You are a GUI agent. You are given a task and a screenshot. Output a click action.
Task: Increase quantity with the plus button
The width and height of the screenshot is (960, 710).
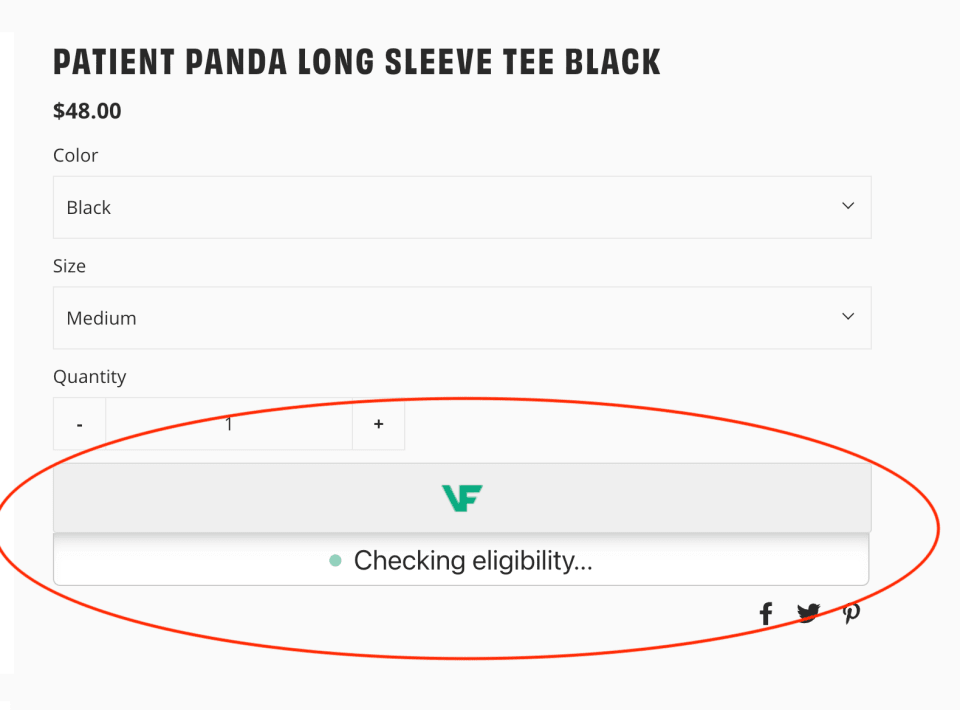[378, 424]
